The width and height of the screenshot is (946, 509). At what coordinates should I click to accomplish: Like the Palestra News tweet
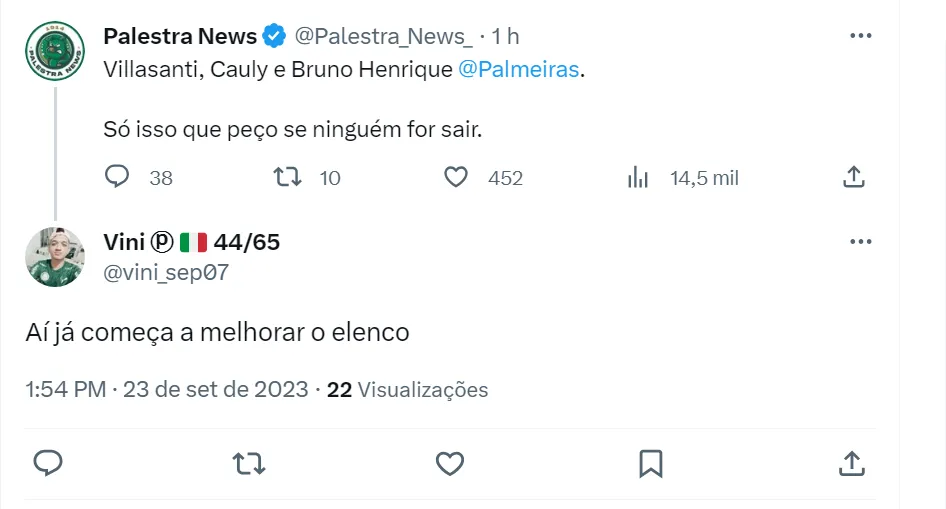pos(456,178)
